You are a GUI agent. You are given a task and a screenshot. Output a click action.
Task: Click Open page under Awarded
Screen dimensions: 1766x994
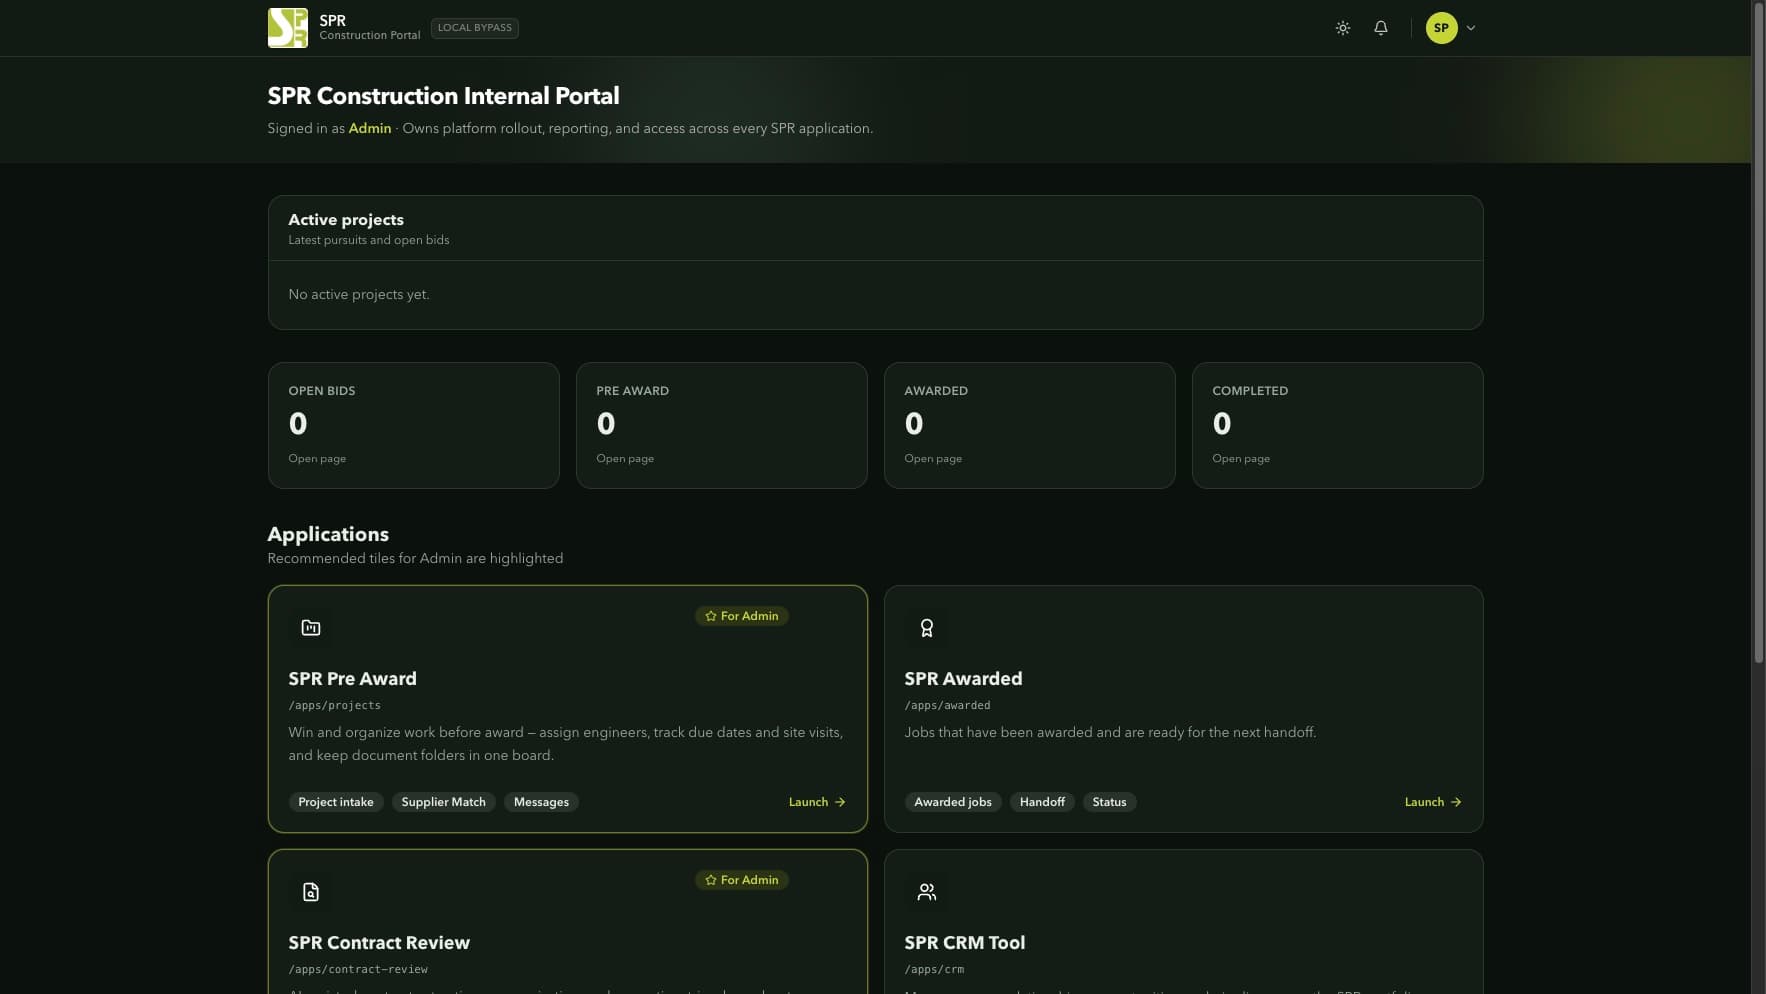pos(933,459)
